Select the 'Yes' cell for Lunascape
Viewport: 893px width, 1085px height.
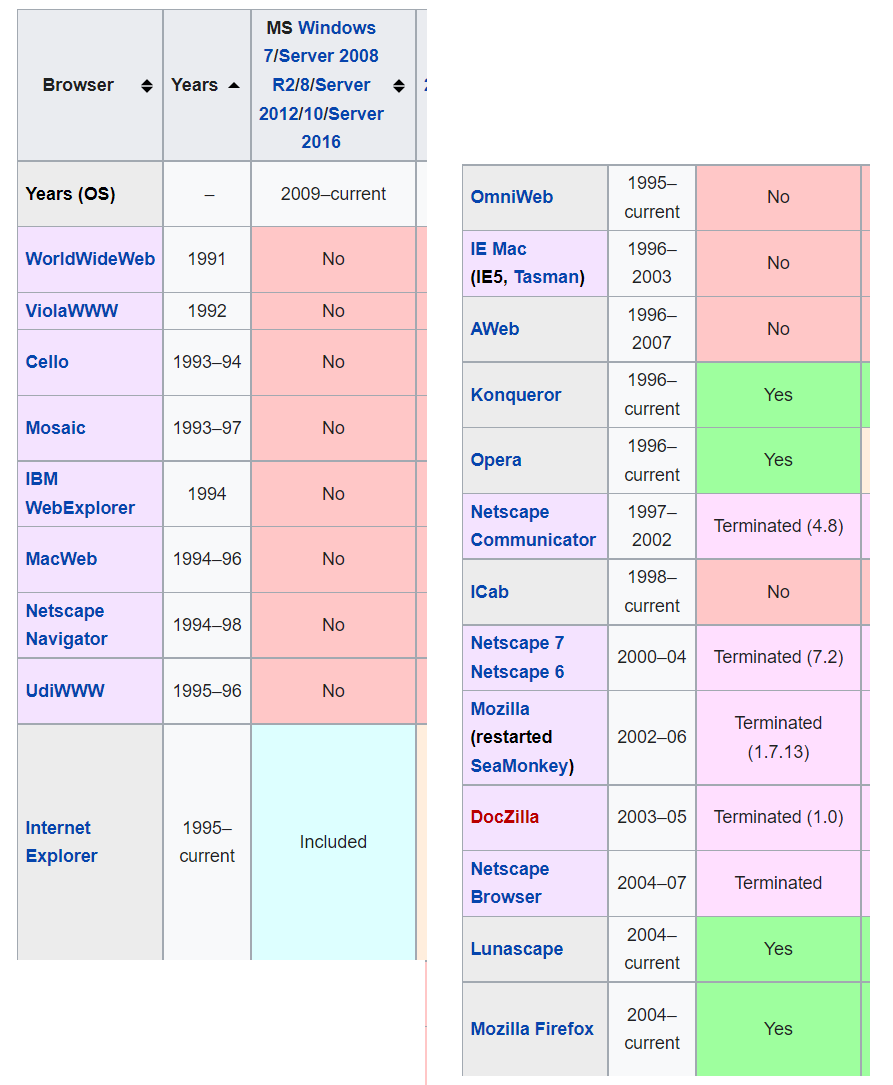778,949
